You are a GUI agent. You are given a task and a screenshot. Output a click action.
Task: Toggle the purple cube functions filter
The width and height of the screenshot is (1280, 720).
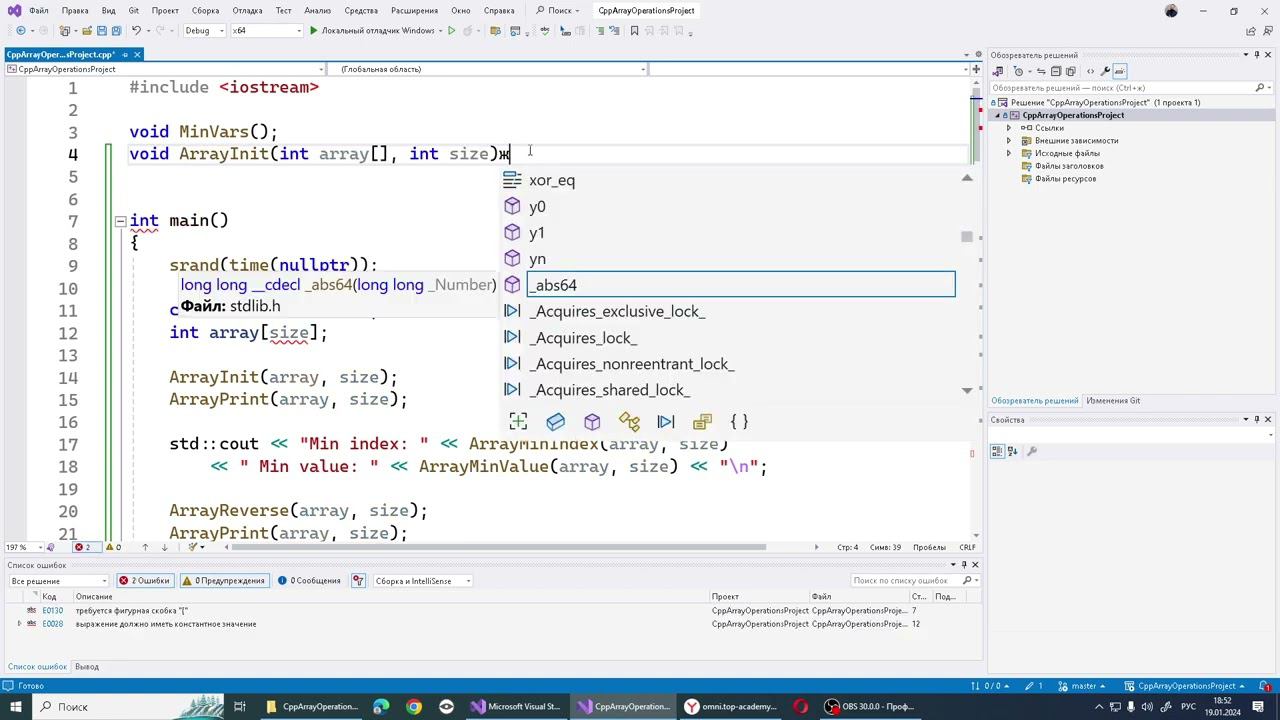pyautogui.click(x=592, y=422)
